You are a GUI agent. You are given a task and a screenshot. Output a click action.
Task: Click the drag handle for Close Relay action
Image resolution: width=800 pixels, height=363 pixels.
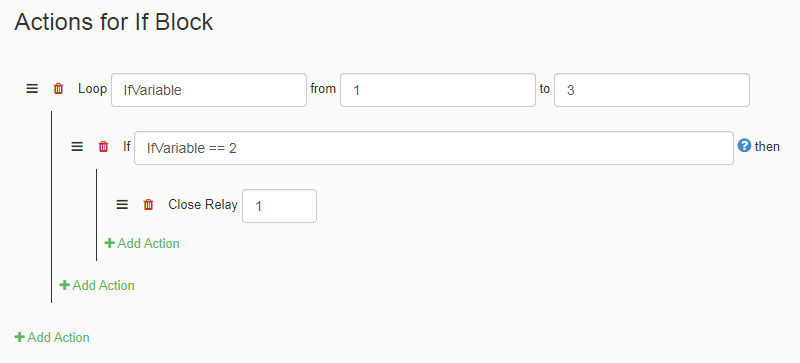(122, 205)
